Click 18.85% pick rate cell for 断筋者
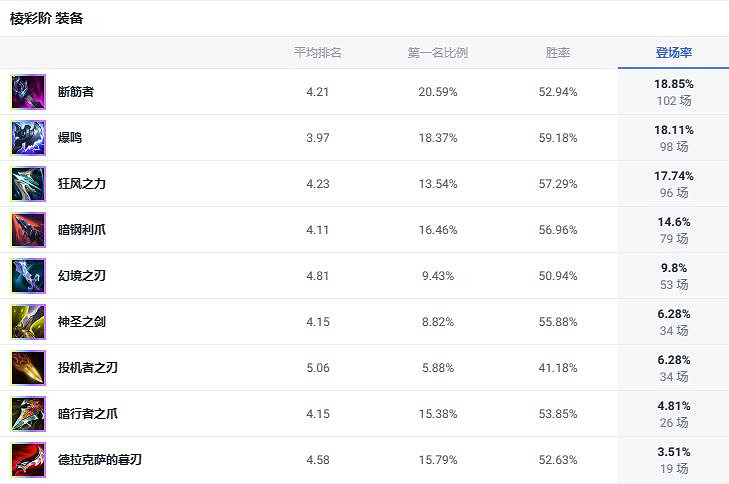This screenshot has height=484, width=729. tap(674, 84)
